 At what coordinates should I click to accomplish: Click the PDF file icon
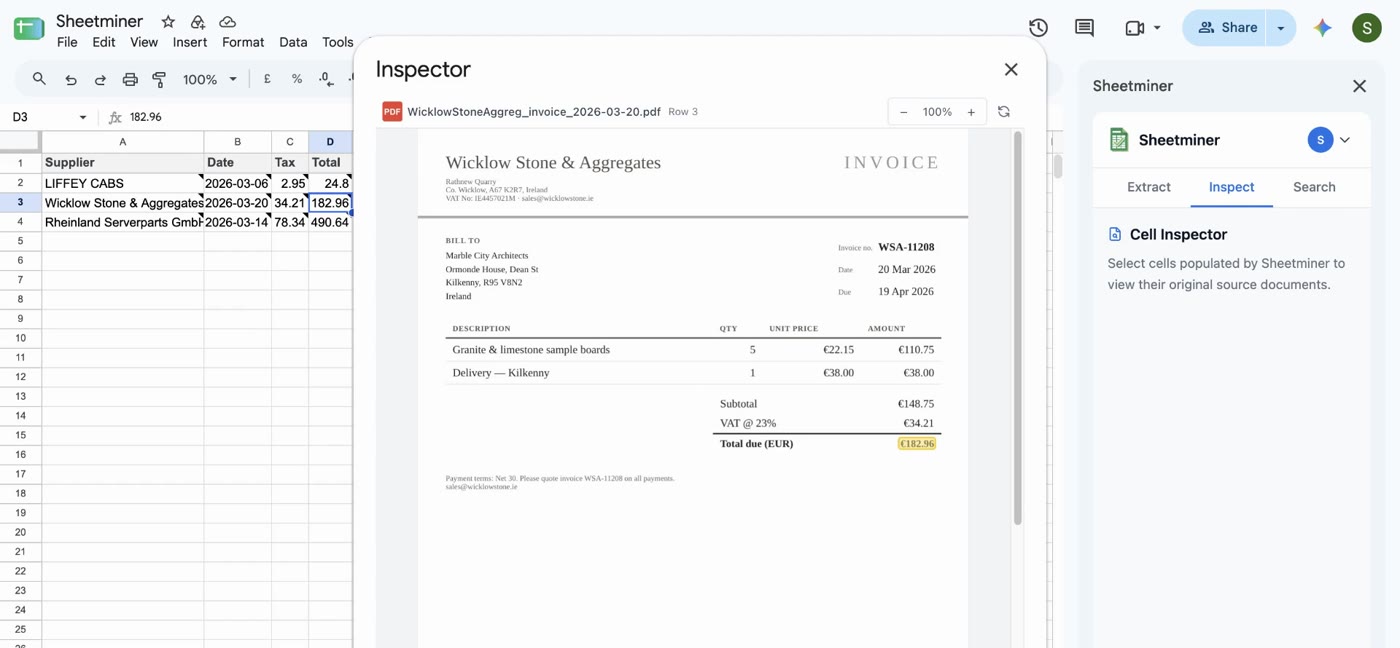coord(392,112)
